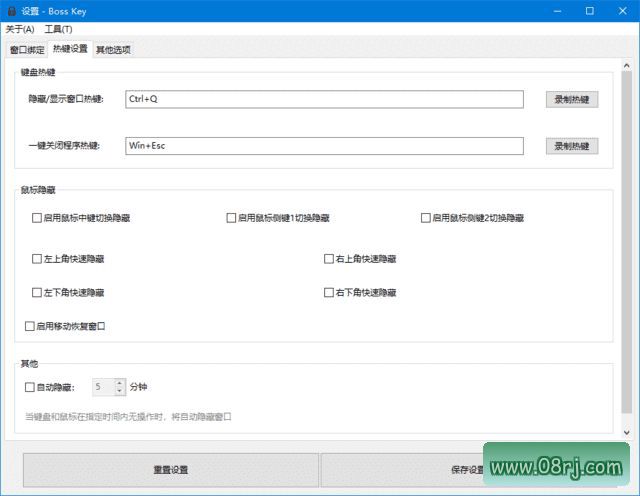Click the vertical scrollbar up arrow
640x496 pixels.
pos(627,65)
